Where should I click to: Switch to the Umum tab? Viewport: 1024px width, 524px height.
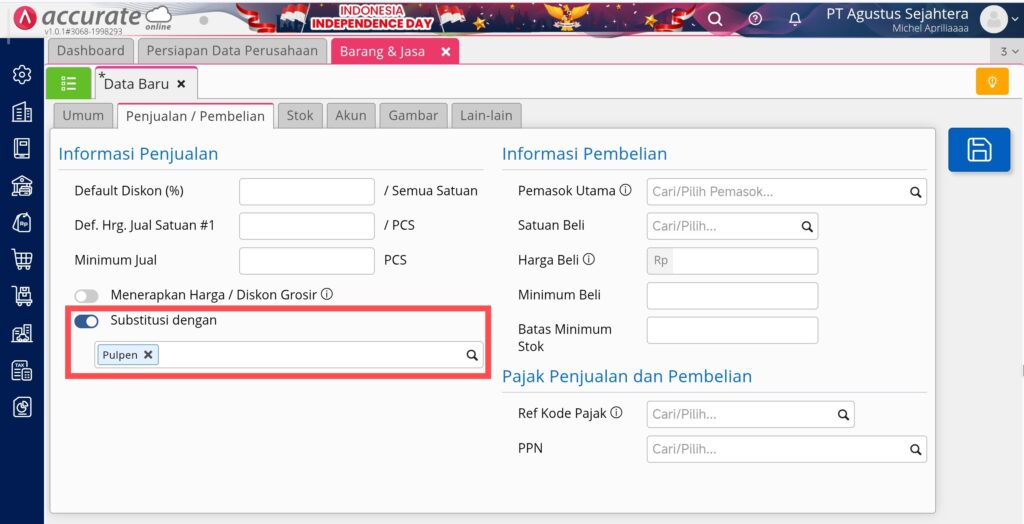[x=83, y=115]
